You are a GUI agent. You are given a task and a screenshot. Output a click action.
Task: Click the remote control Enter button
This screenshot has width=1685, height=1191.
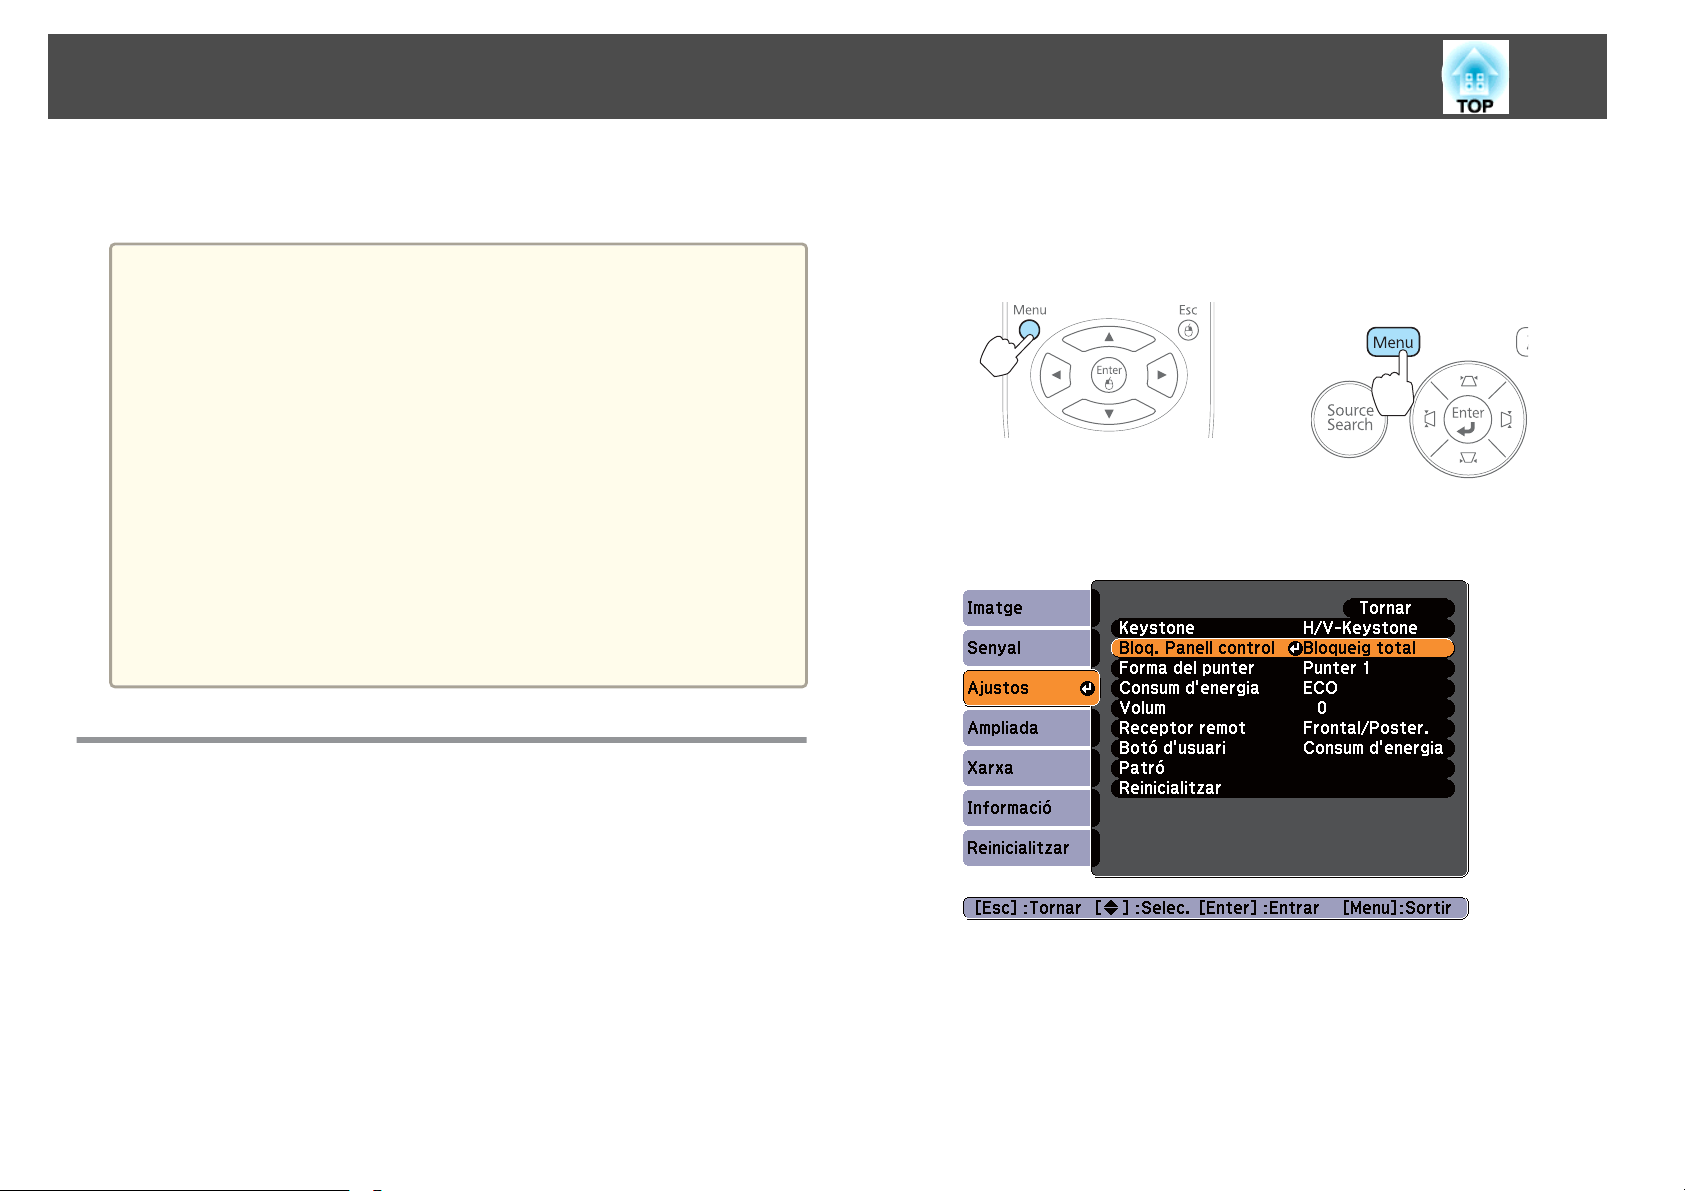1109,376
